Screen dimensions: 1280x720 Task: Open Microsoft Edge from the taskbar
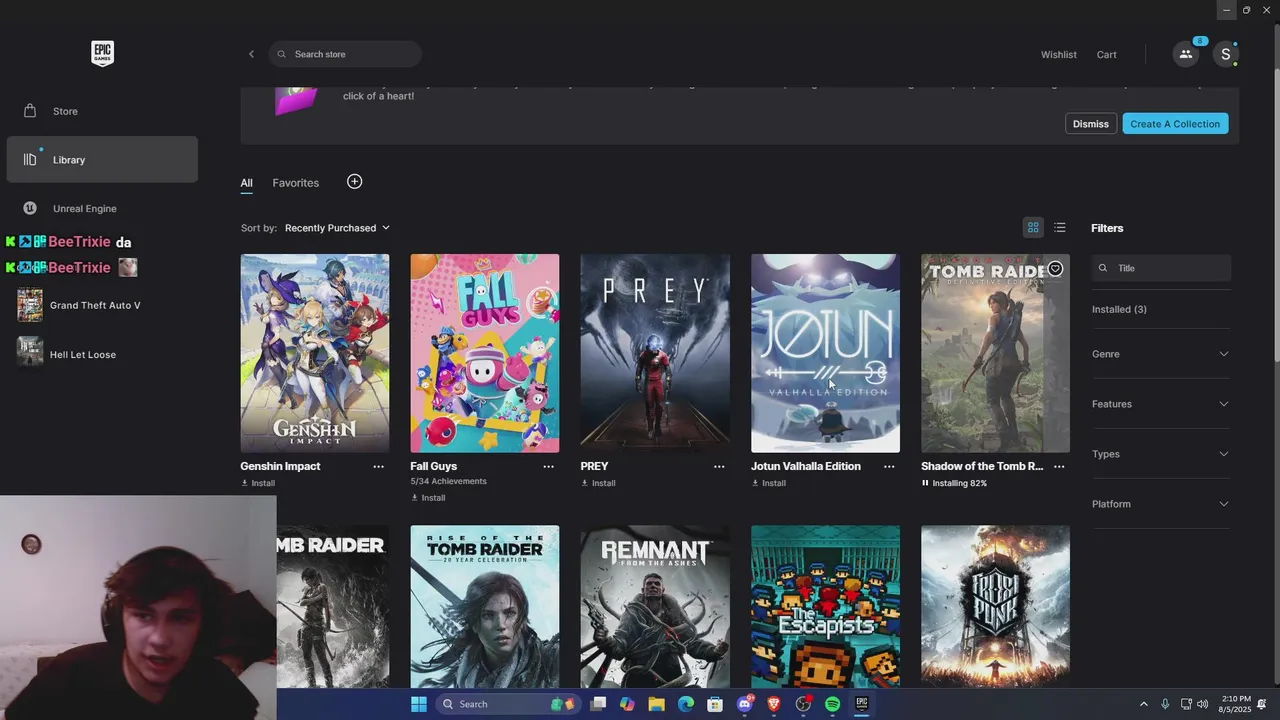click(x=686, y=704)
